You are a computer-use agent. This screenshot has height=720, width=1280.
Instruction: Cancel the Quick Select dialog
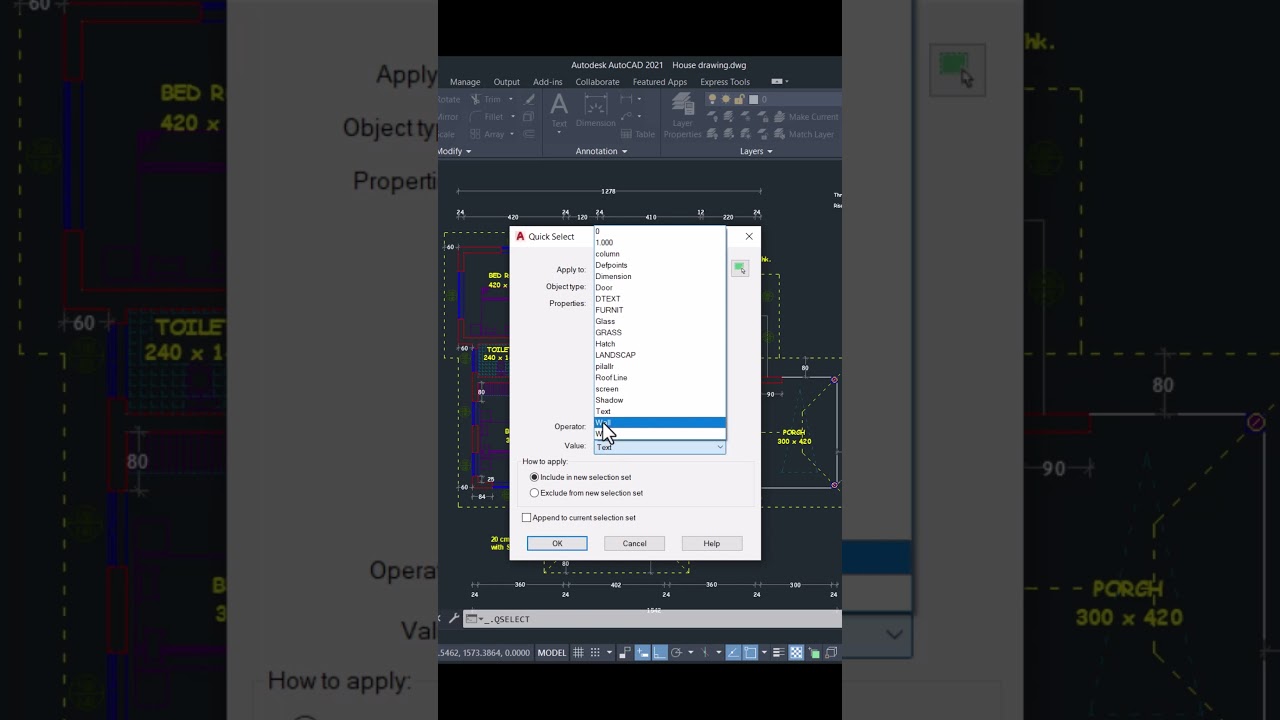[634, 543]
